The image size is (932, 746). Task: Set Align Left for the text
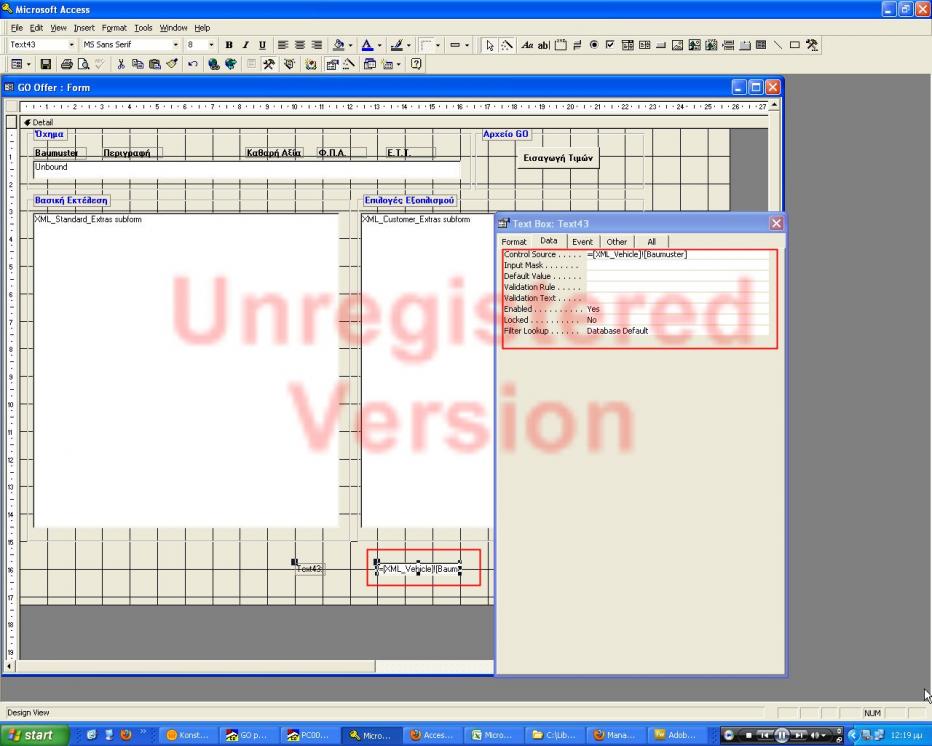coord(283,45)
